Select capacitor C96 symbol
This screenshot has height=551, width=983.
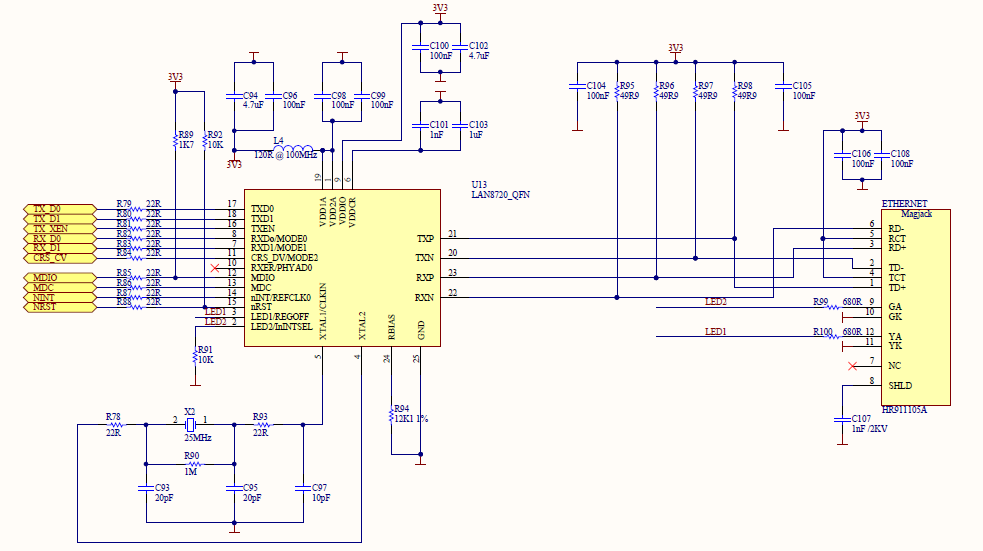[273, 97]
